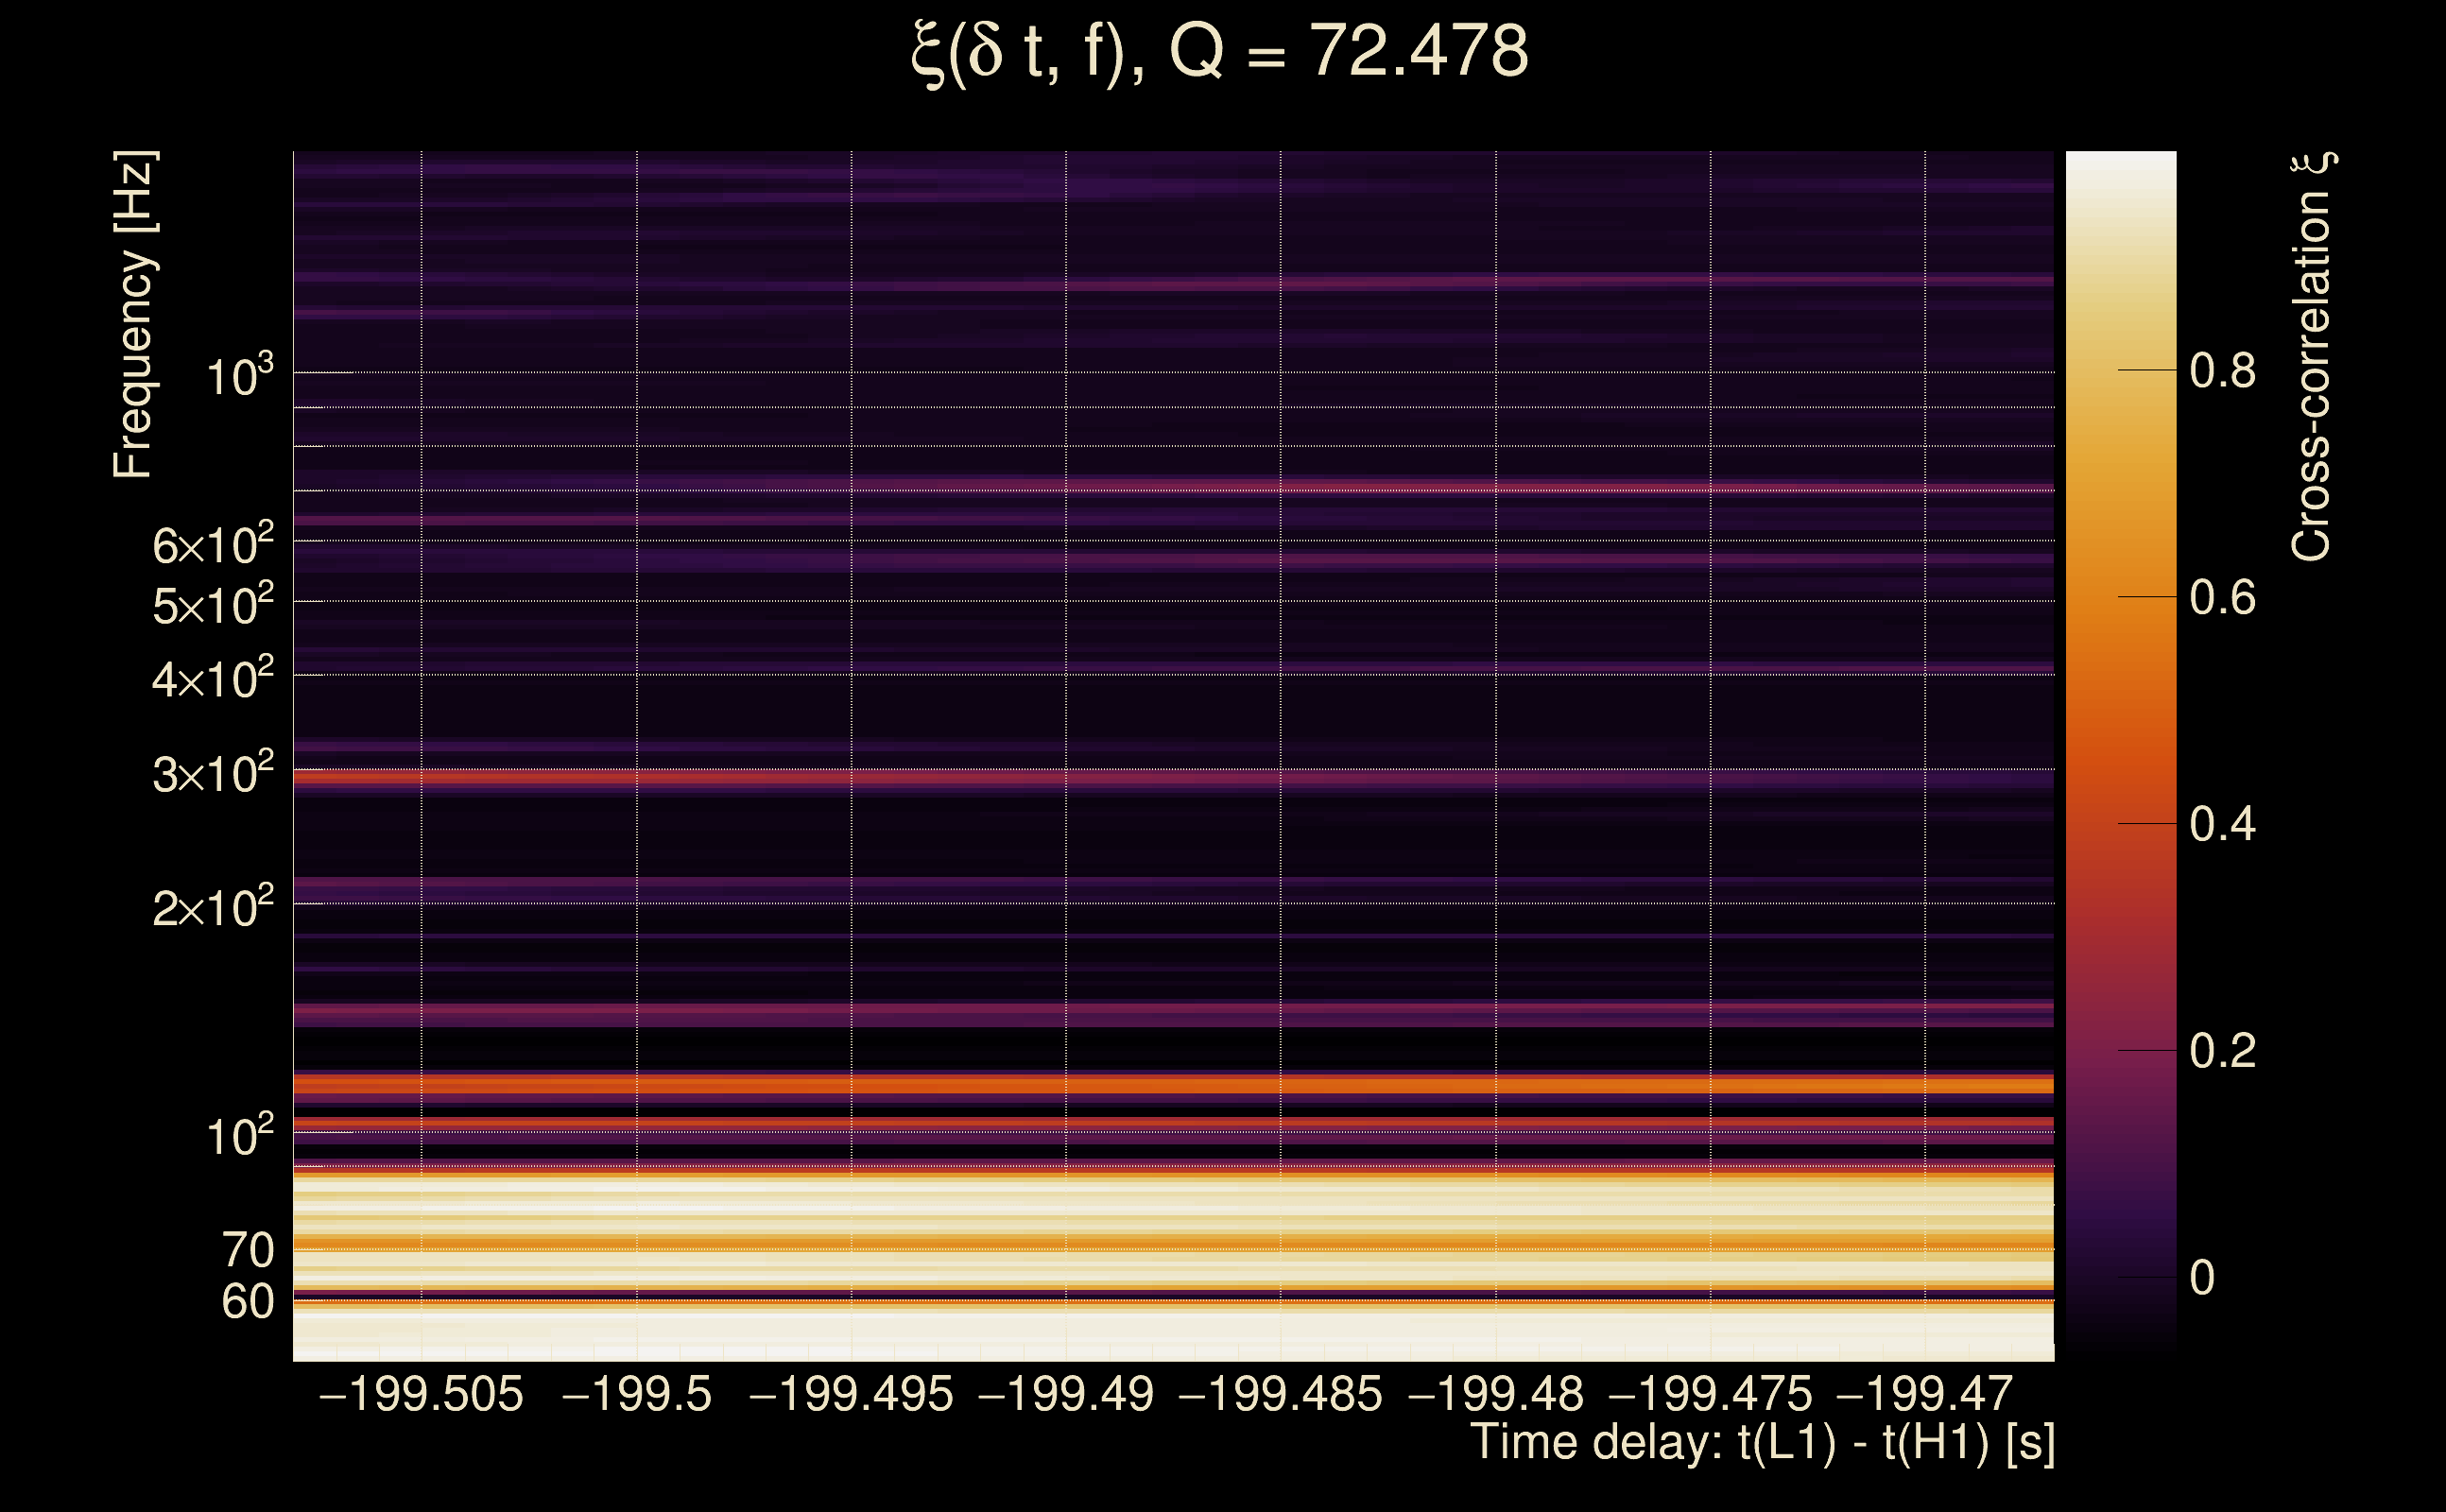Click the 70 frequency tick label
Image resolution: width=2446 pixels, height=1512 pixels.
coord(247,1250)
